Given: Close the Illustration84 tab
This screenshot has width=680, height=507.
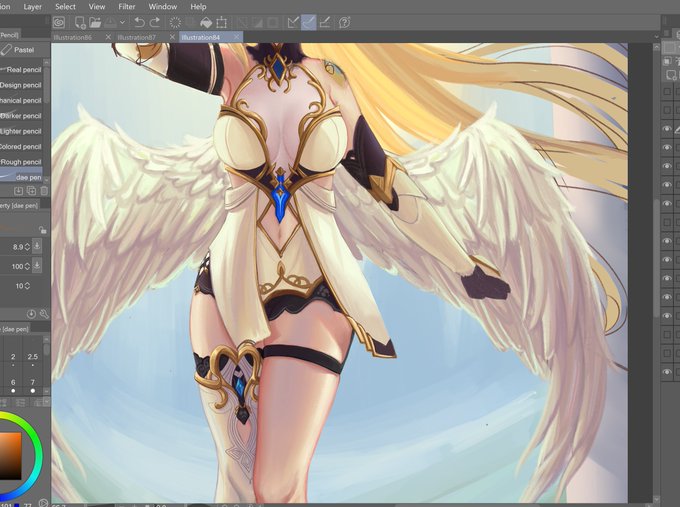Looking at the screenshot, I should [x=236, y=37].
